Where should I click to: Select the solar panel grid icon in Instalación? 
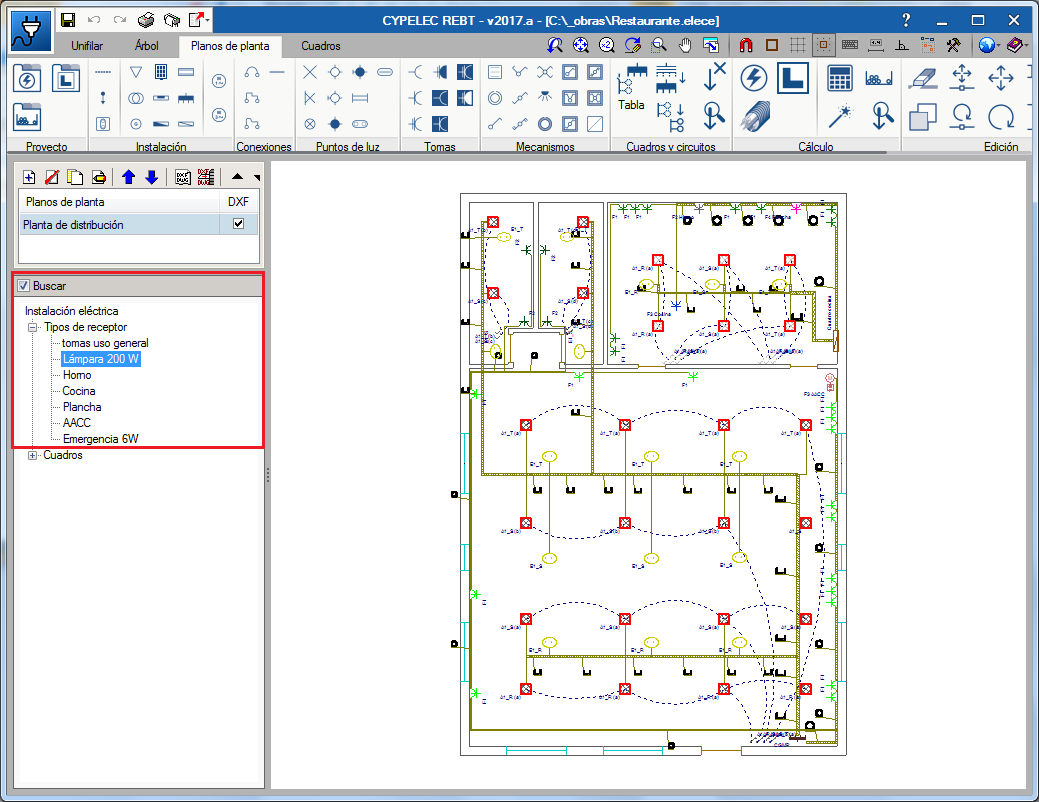161,72
